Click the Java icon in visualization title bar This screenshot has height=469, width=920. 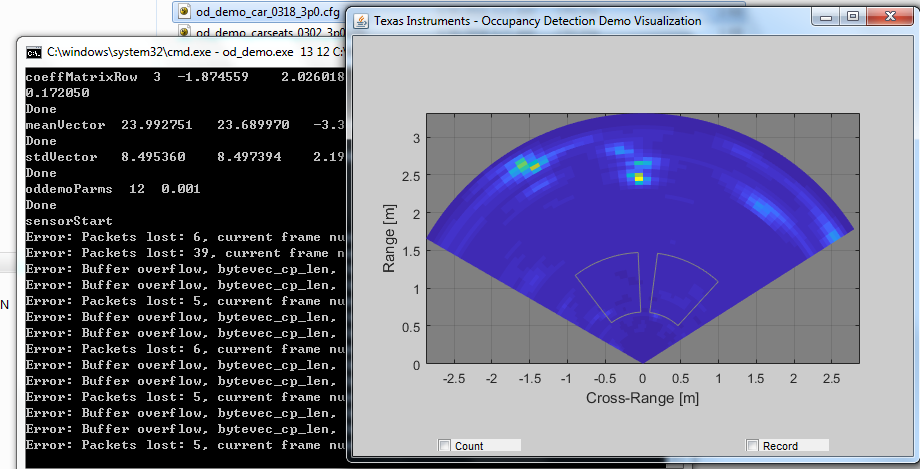(x=362, y=21)
